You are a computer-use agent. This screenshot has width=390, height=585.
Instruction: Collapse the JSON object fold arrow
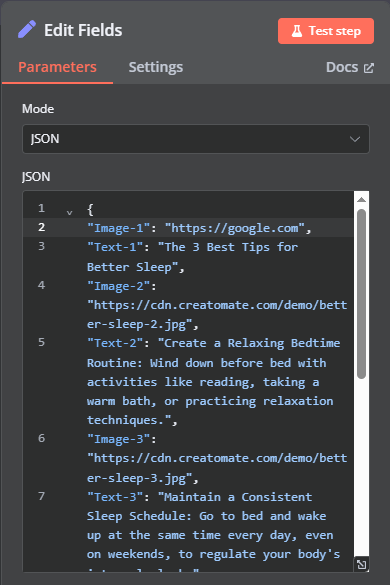(69, 213)
